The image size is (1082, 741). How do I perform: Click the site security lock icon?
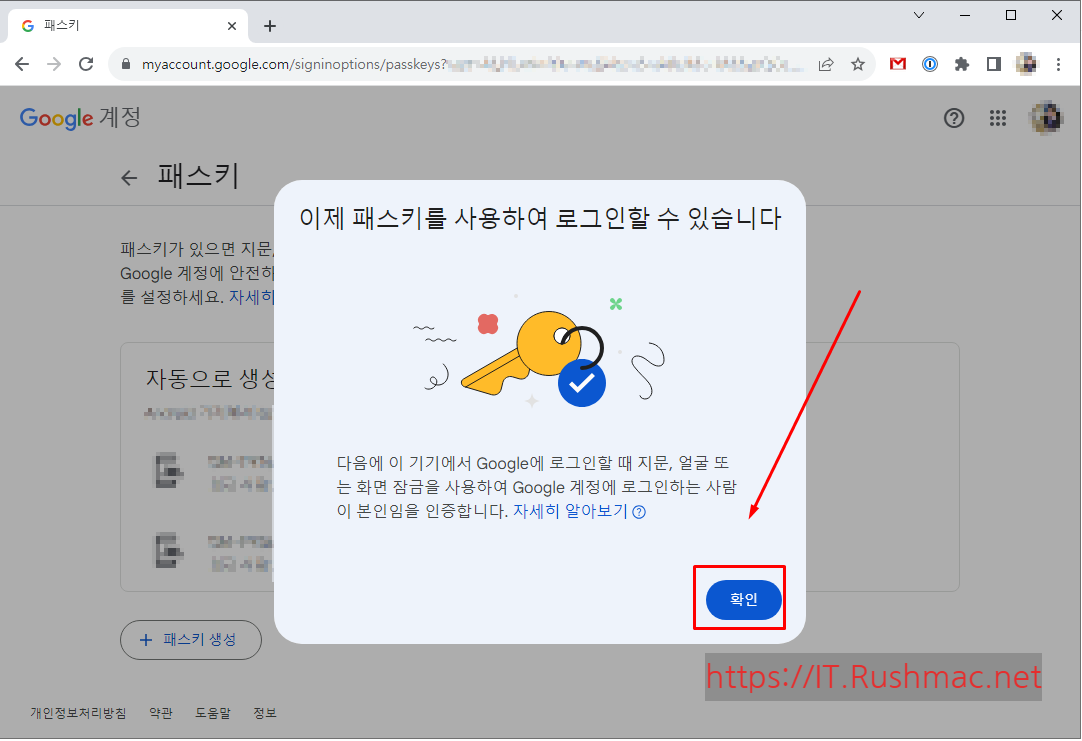pyautogui.click(x=126, y=63)
